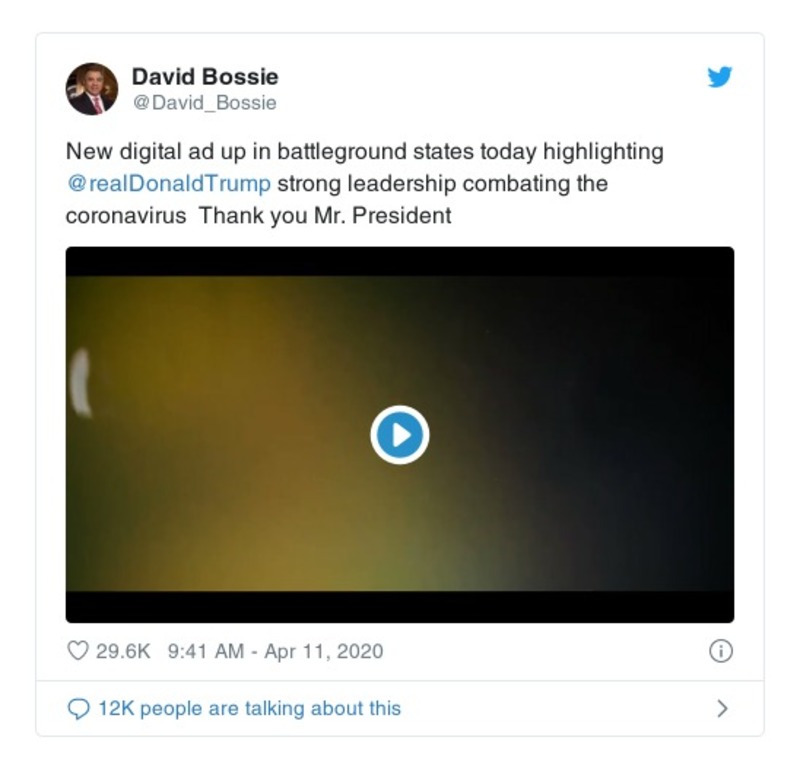Click the white blurred shape in video
Image resolution: width=800 pixels, height=772 pixels.
80,382
